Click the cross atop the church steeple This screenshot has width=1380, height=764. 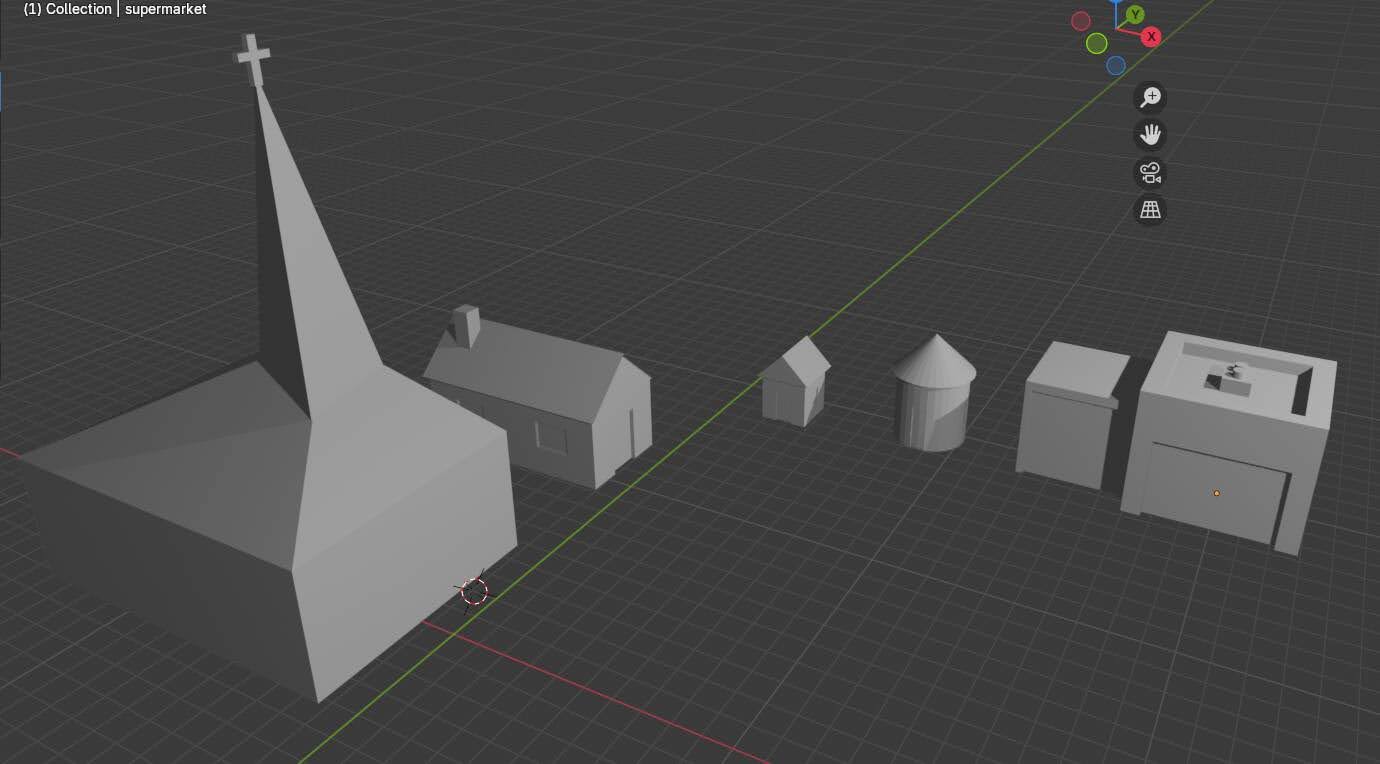click(253, 58)
